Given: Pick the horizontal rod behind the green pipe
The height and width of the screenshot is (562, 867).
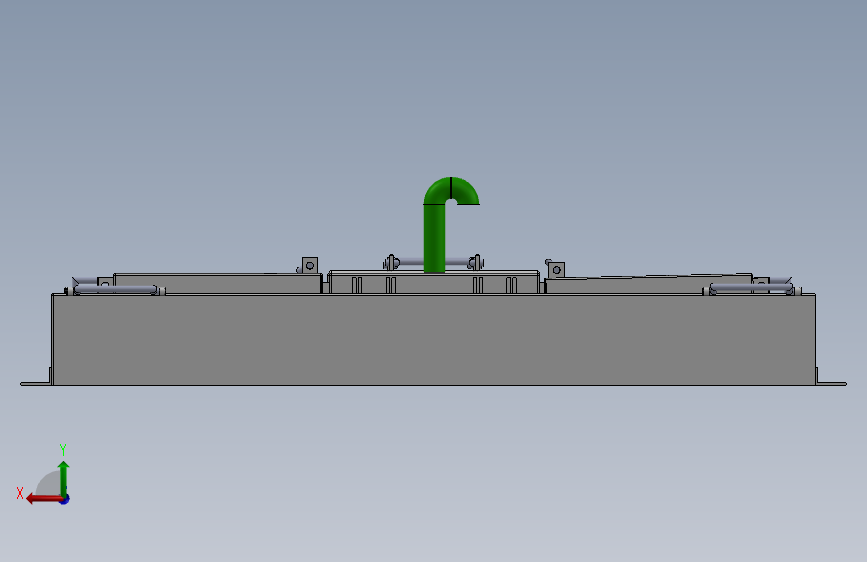Looking at the screenshot, I should point(434,262).
